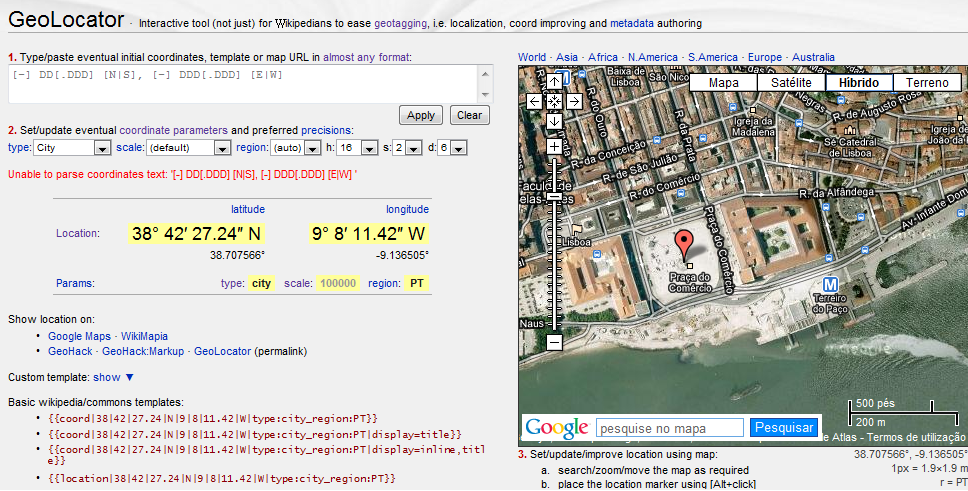The height and width of the screenshot is (491, 968).
Task: Click the Pesquisar search button
Action: pyautogui.click(x=784, y=427)
